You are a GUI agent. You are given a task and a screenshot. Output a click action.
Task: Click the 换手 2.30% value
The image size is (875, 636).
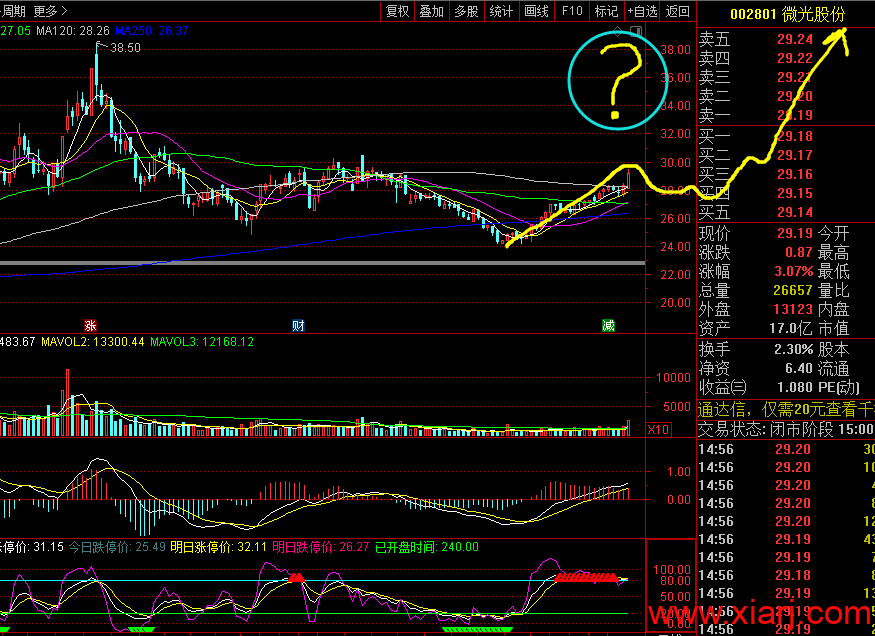click(794, 349)
